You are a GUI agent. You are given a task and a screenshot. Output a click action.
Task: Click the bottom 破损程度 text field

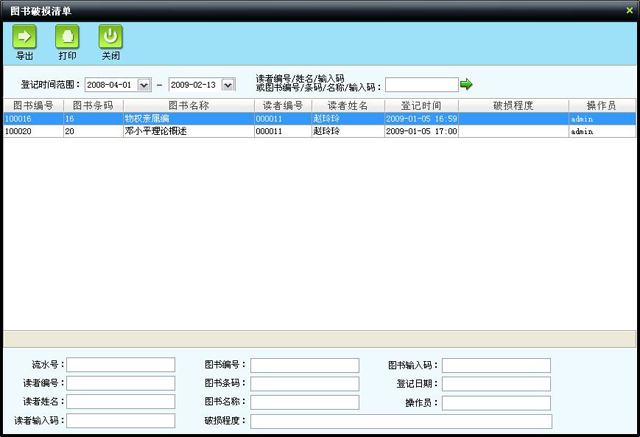[400, 421]
